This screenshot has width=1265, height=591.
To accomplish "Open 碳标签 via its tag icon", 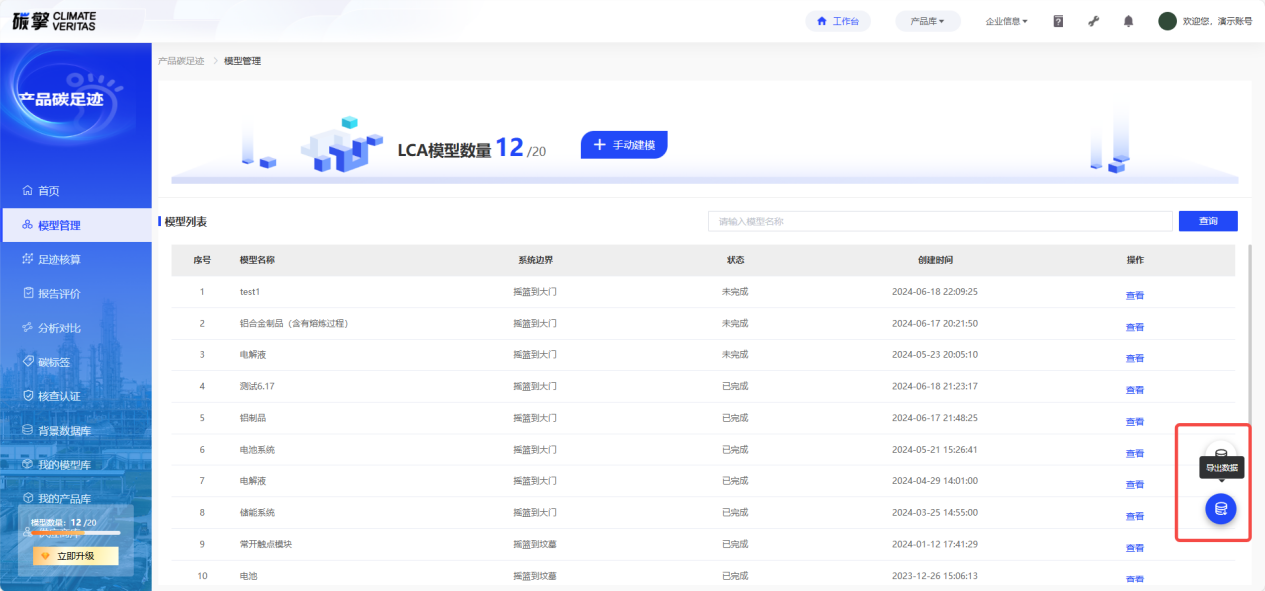I will coord(28,361).
